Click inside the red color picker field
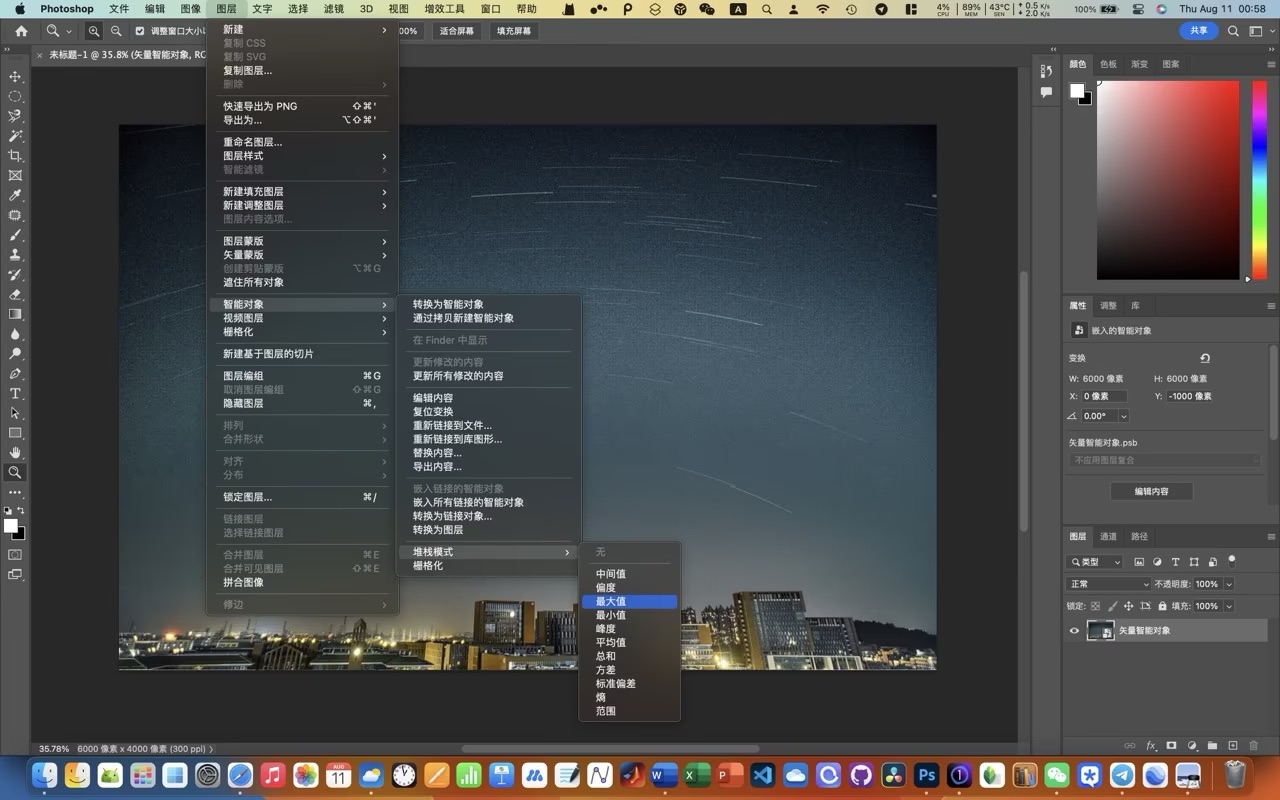 pos(1167,180)
